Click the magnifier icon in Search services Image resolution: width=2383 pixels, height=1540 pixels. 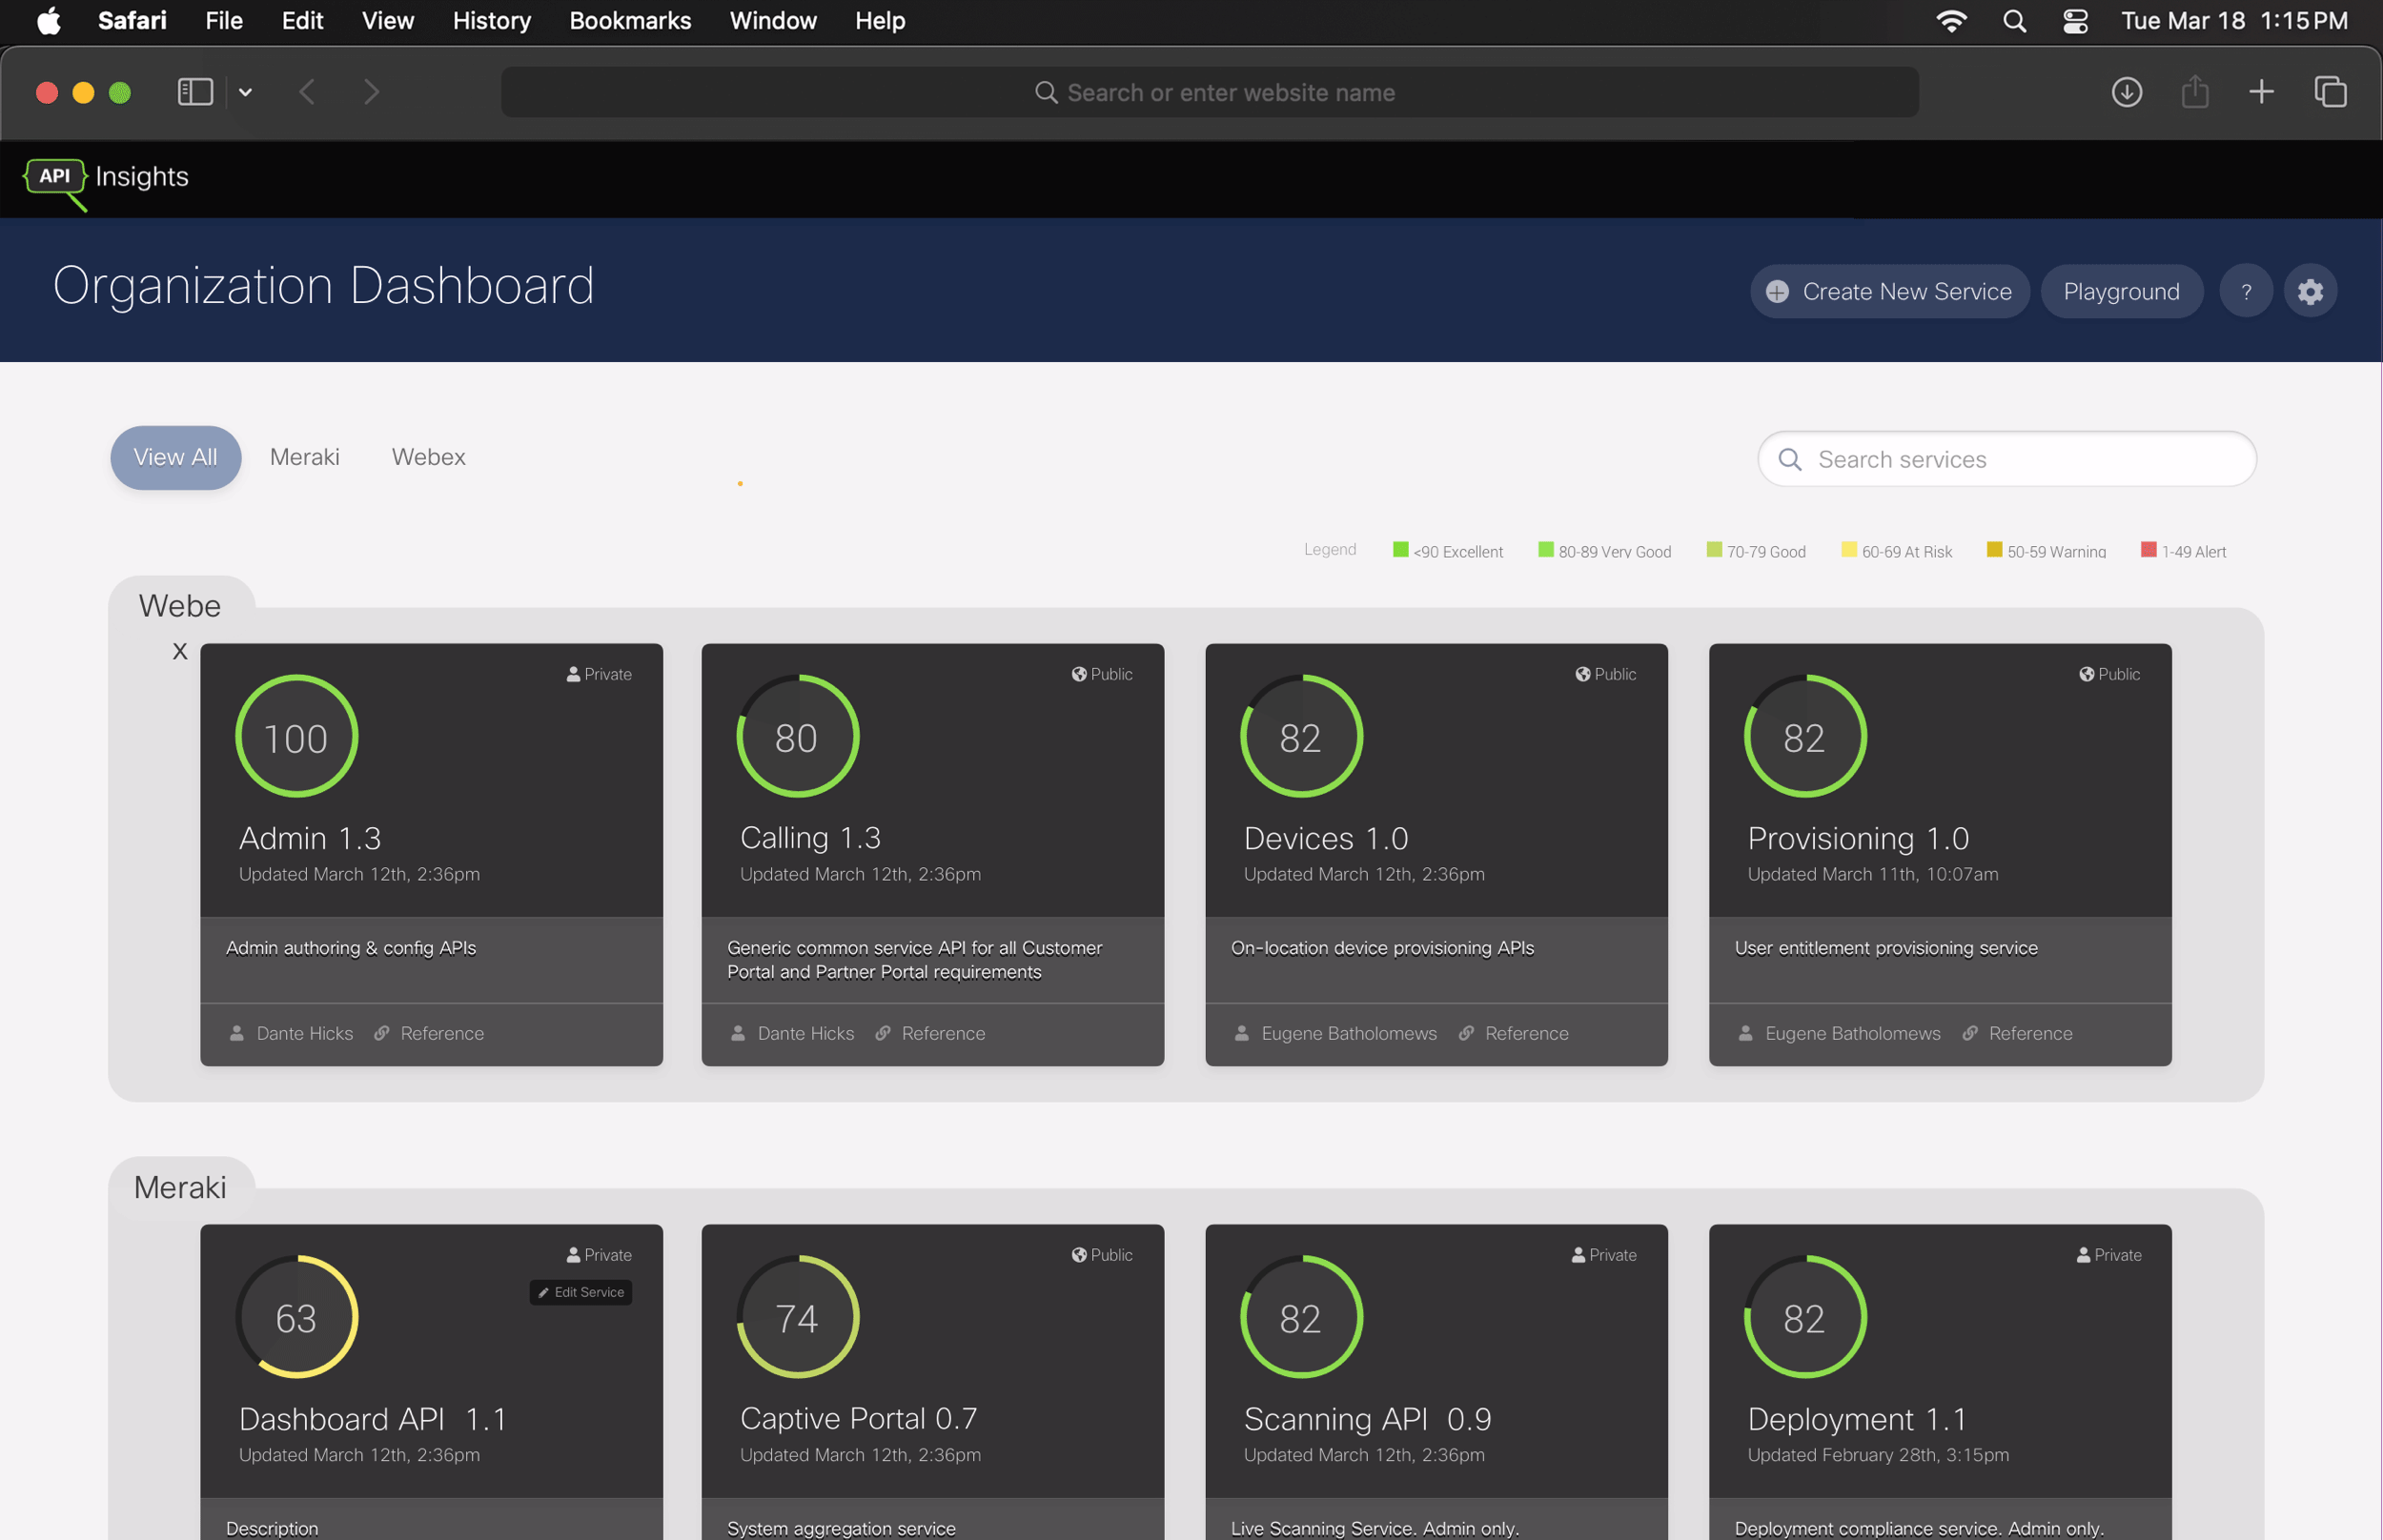[x=1790, y=460]
